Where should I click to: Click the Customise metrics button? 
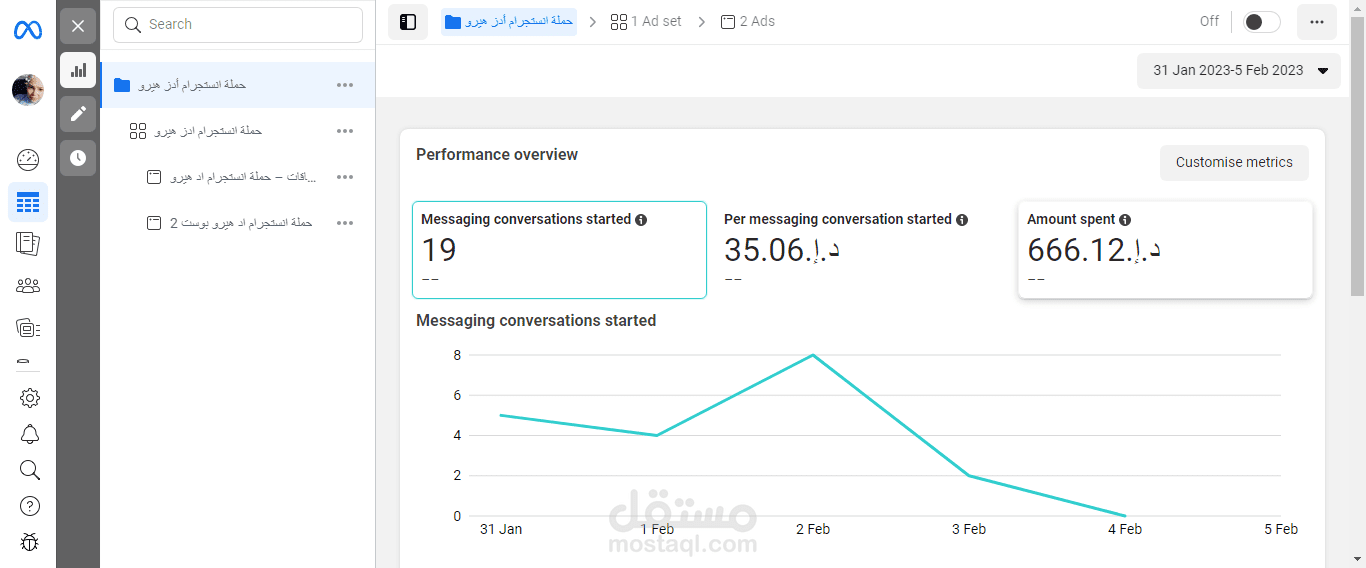click(x=1234, y=163)
